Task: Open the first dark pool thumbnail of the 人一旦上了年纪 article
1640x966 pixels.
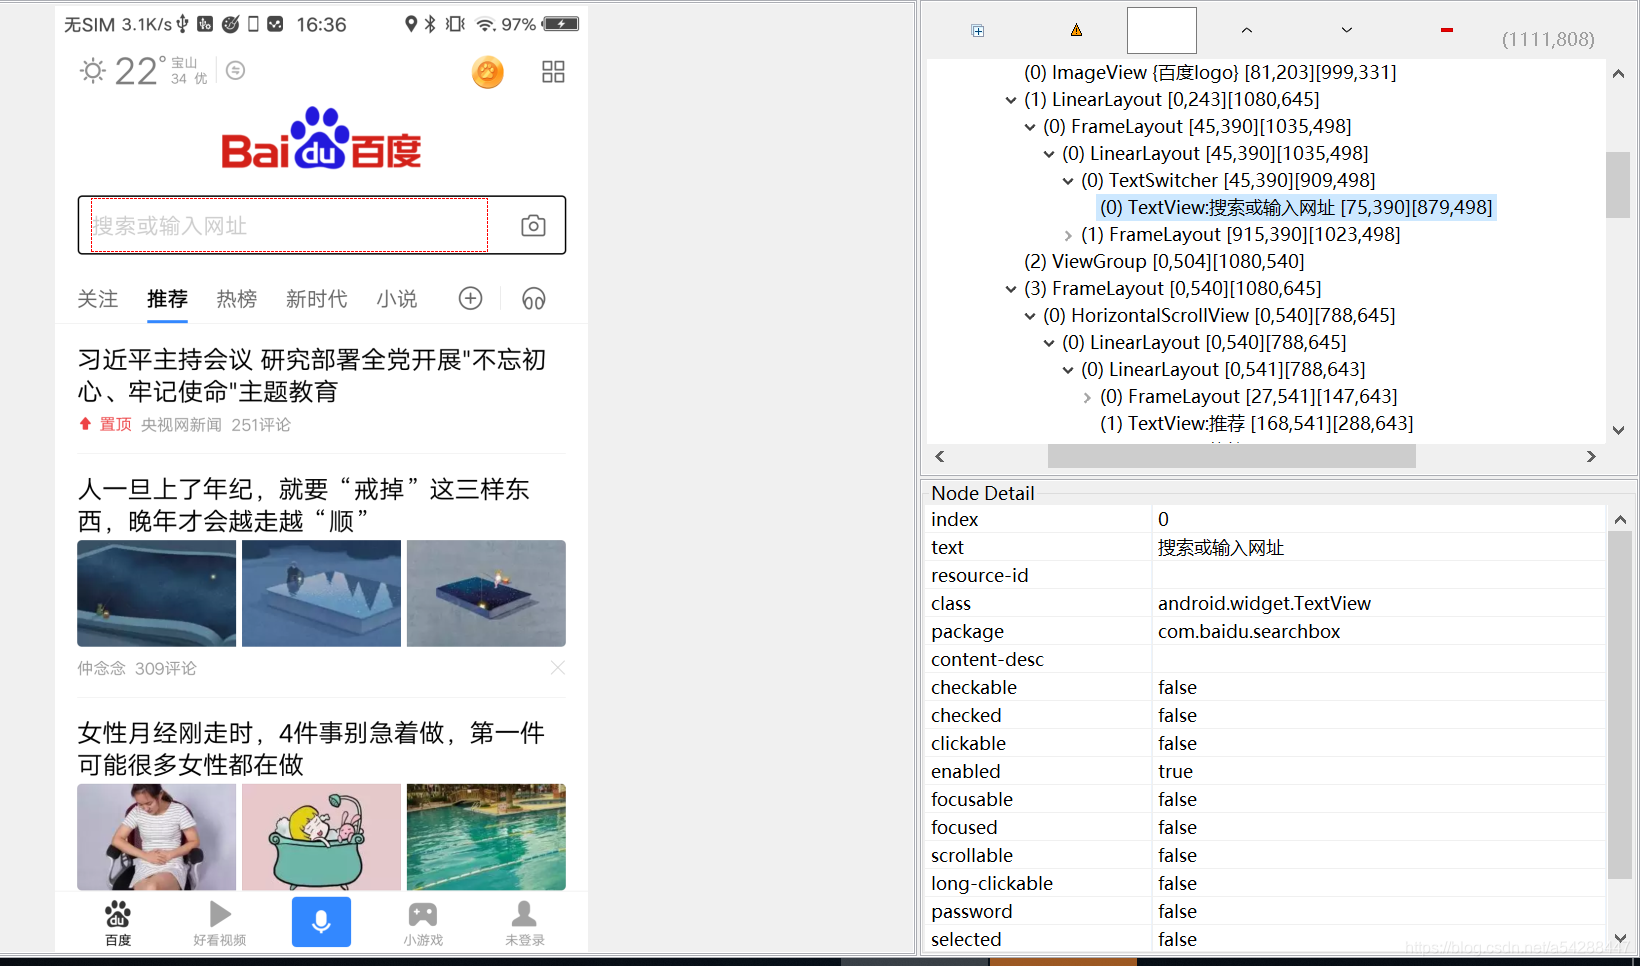Action: 157,593
